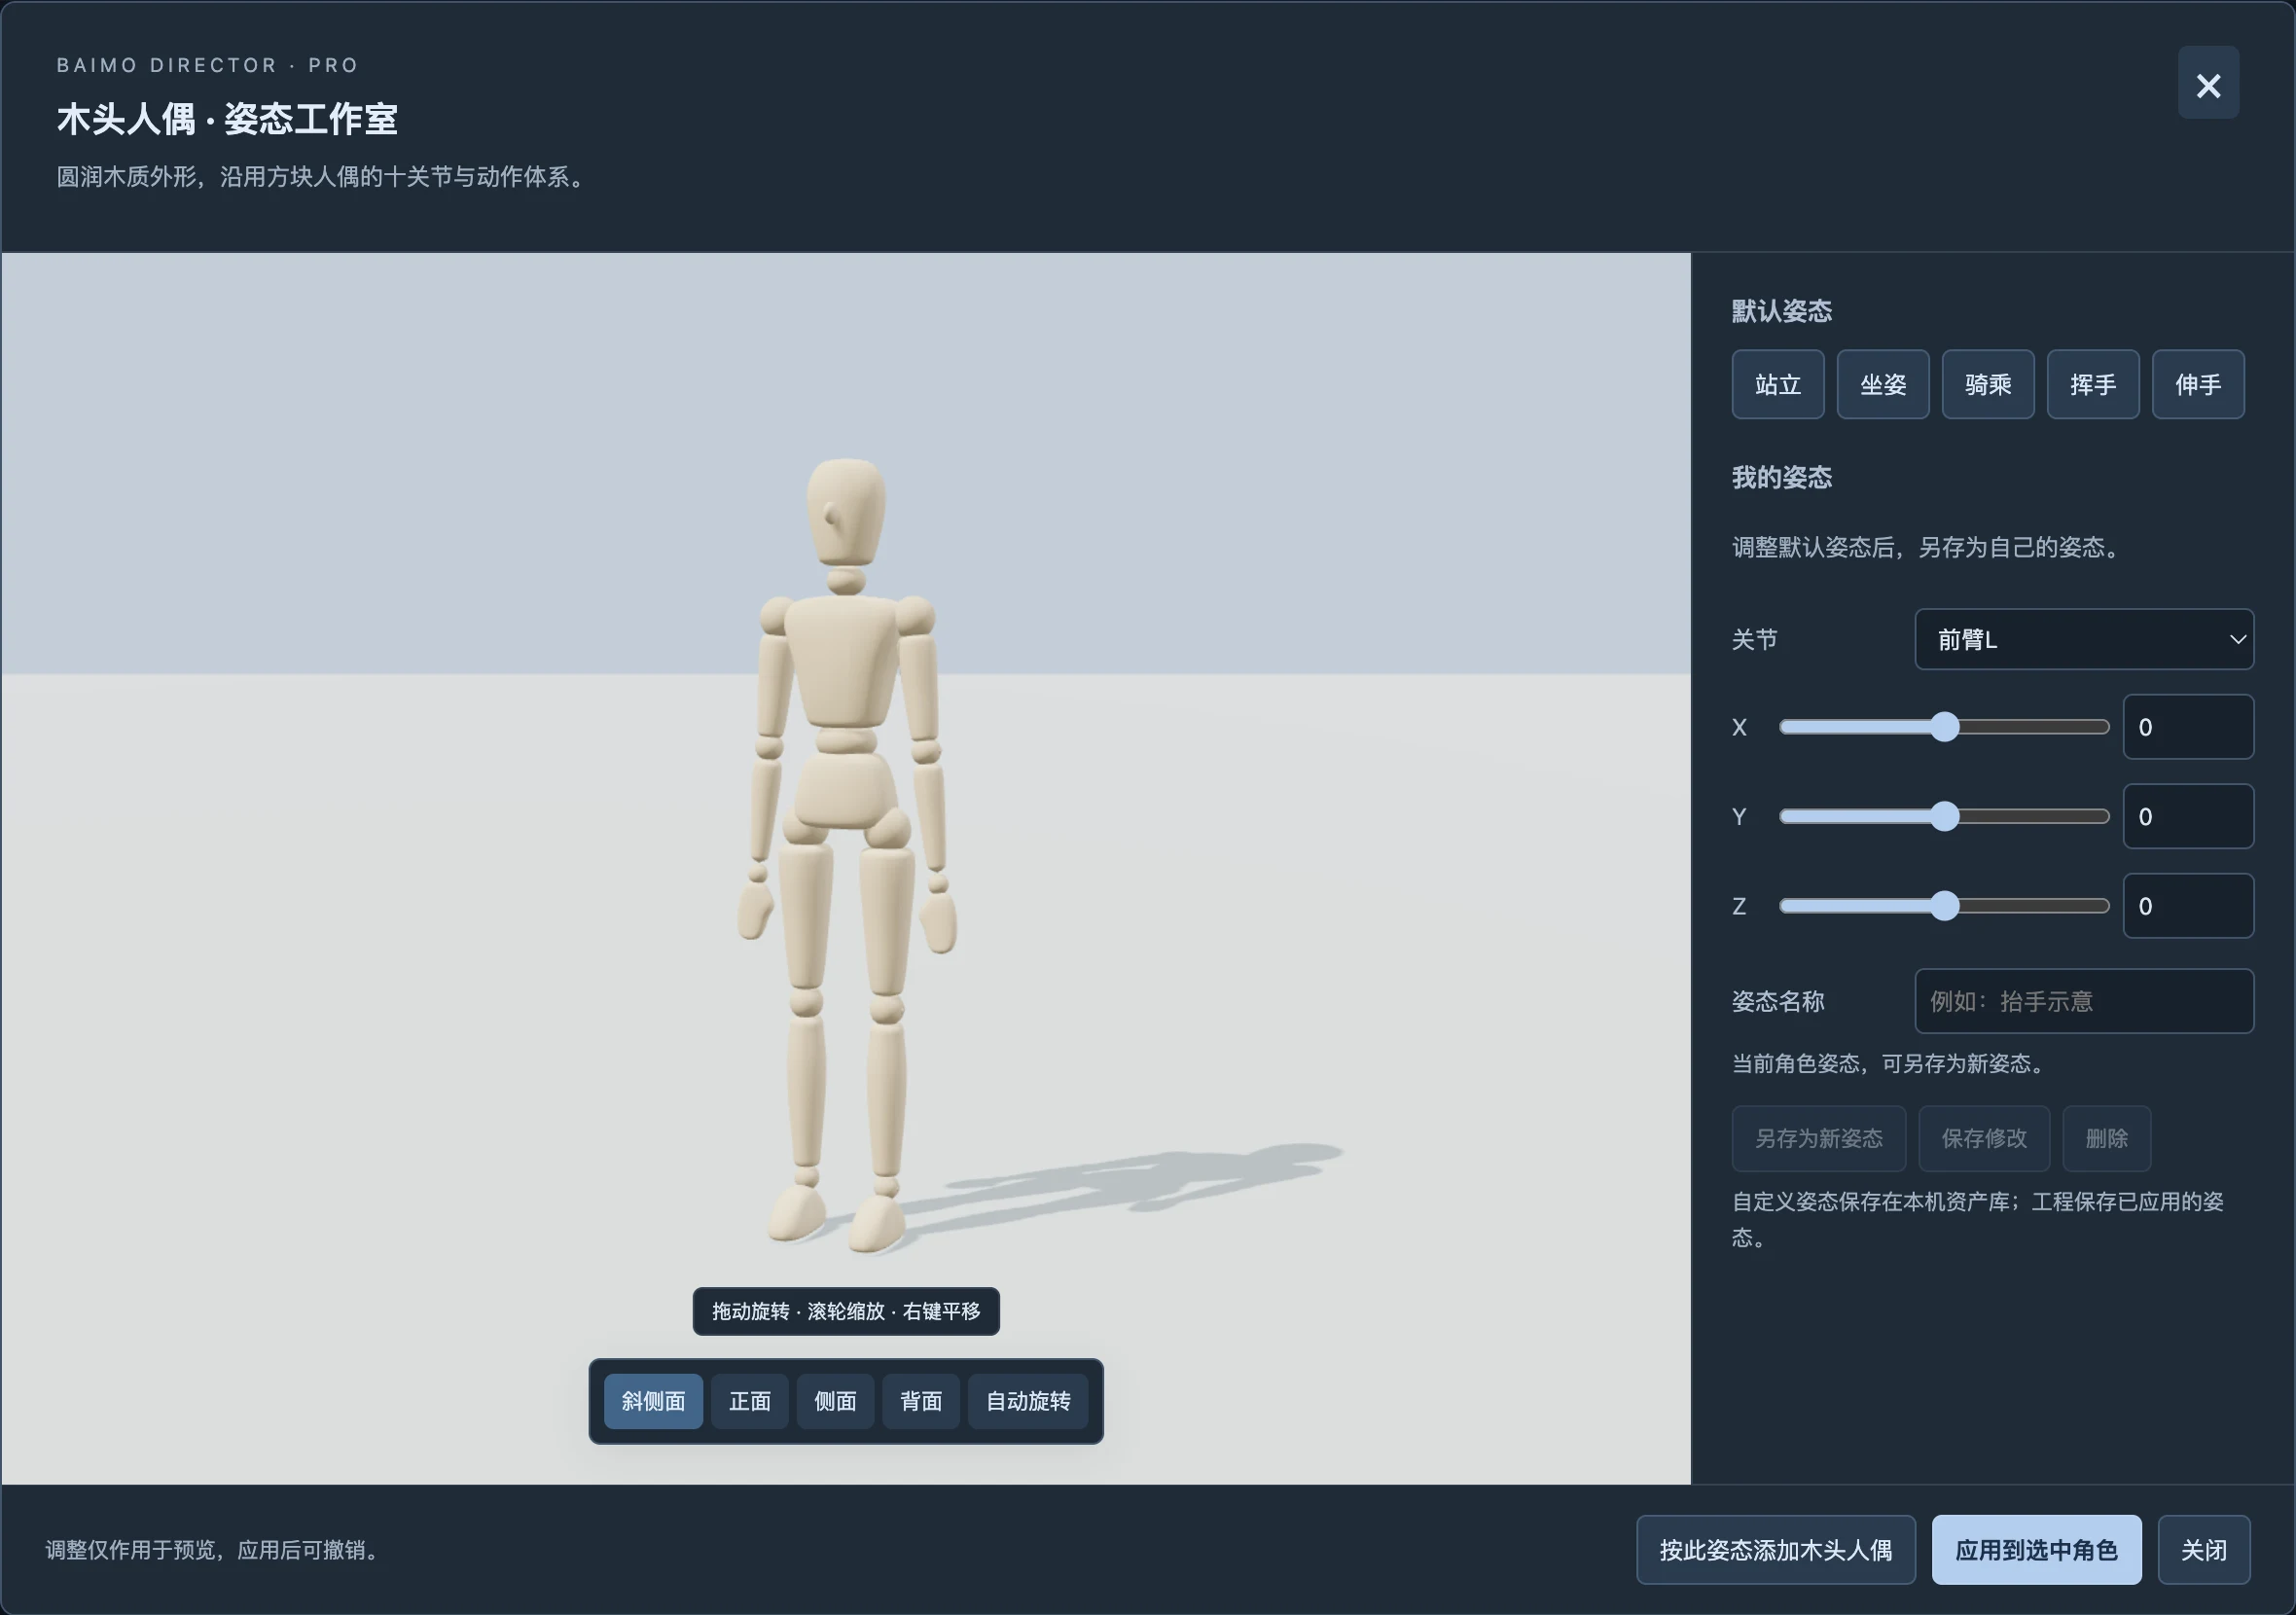Apply the 伸手 default pose

pos(2197,384)
